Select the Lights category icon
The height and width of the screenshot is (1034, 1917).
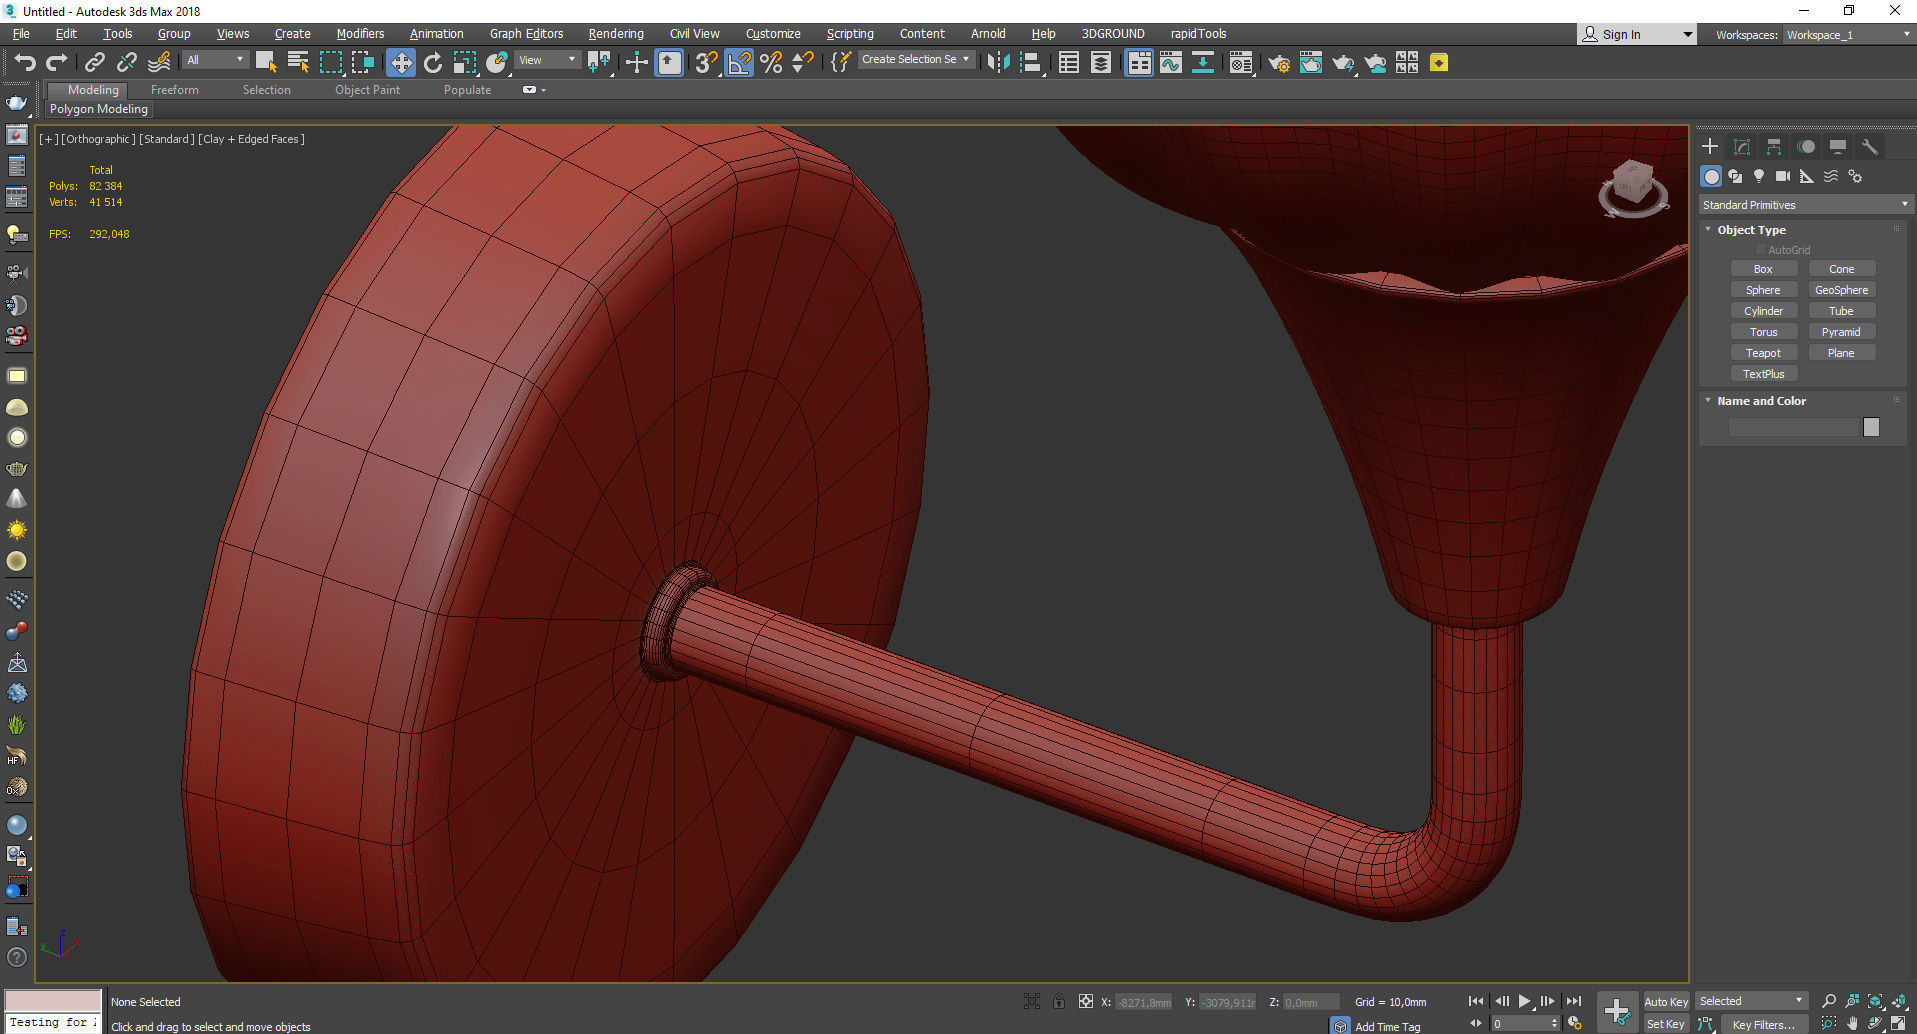point(1759,176)
